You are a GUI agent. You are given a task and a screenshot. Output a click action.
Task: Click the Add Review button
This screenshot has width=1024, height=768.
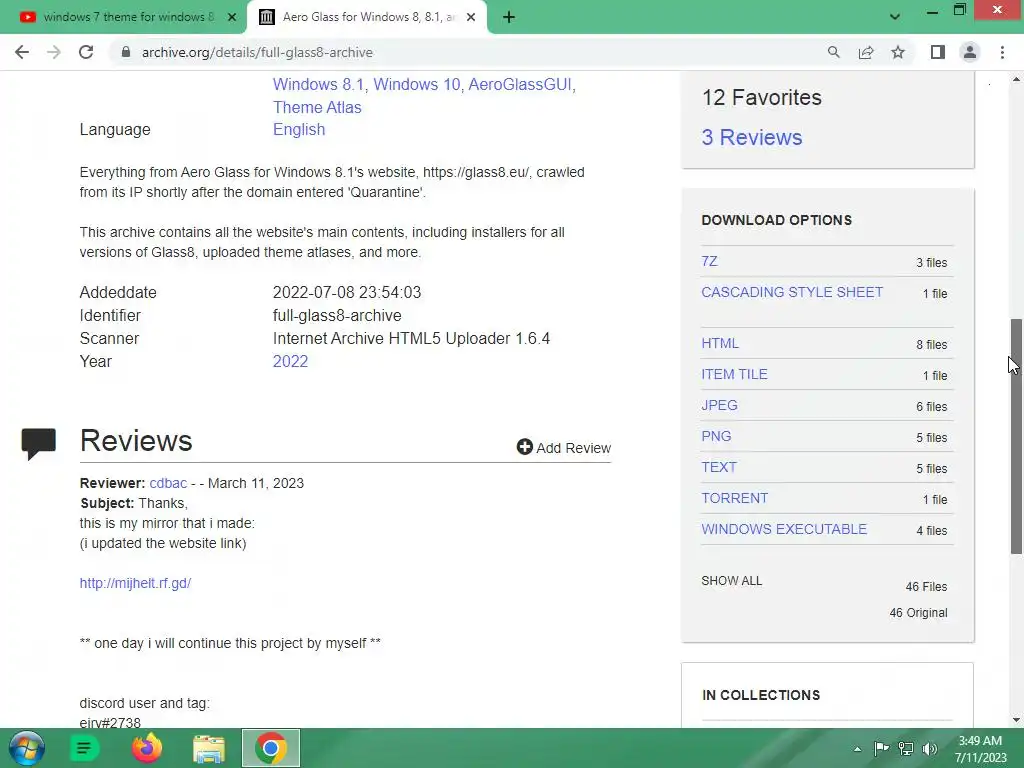(564, 447)
